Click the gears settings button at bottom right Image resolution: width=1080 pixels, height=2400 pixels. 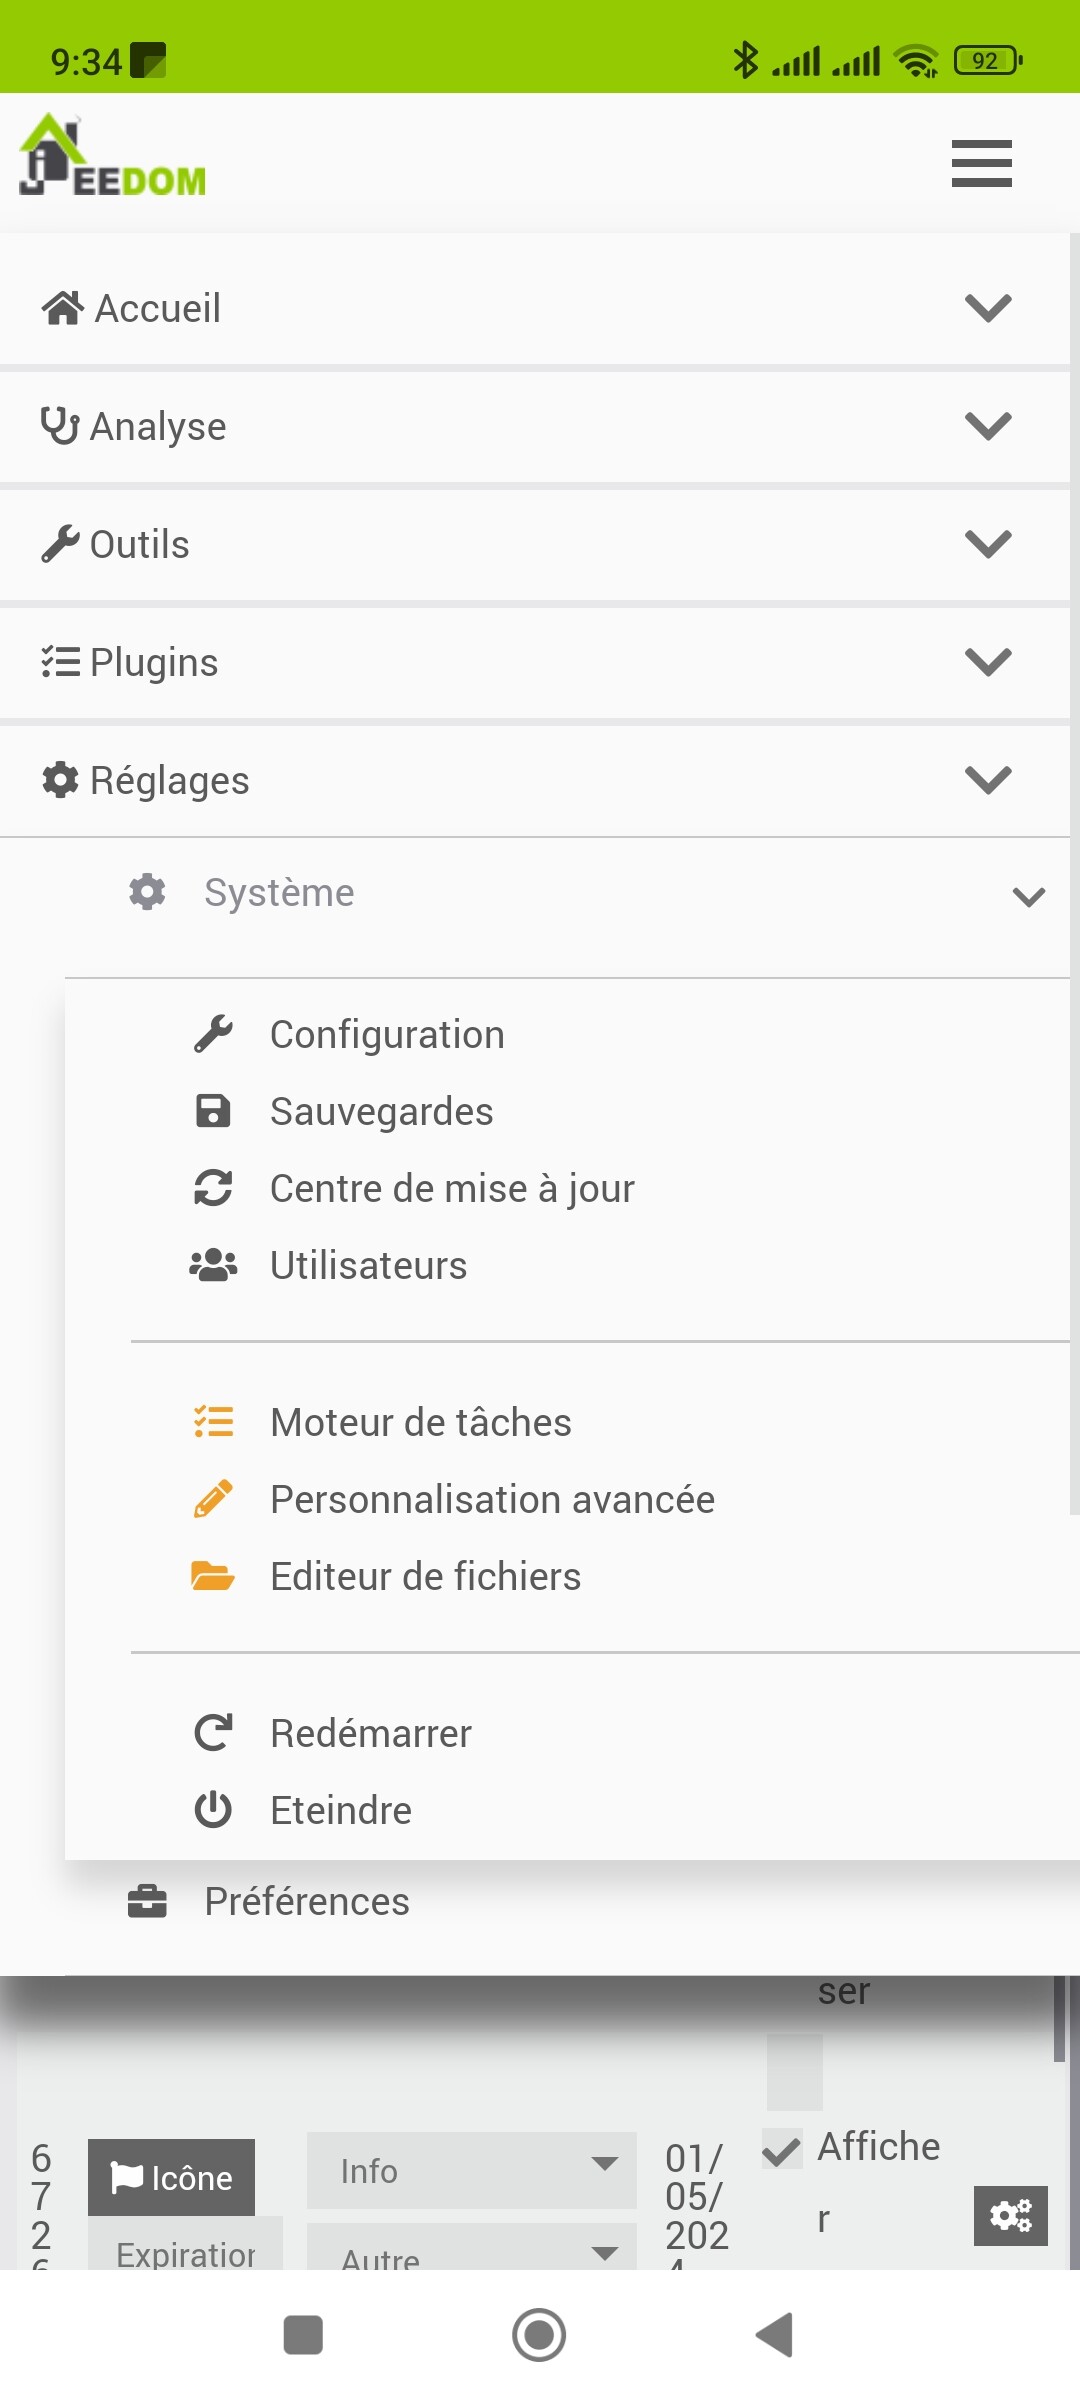(x=1011, y=2216)
